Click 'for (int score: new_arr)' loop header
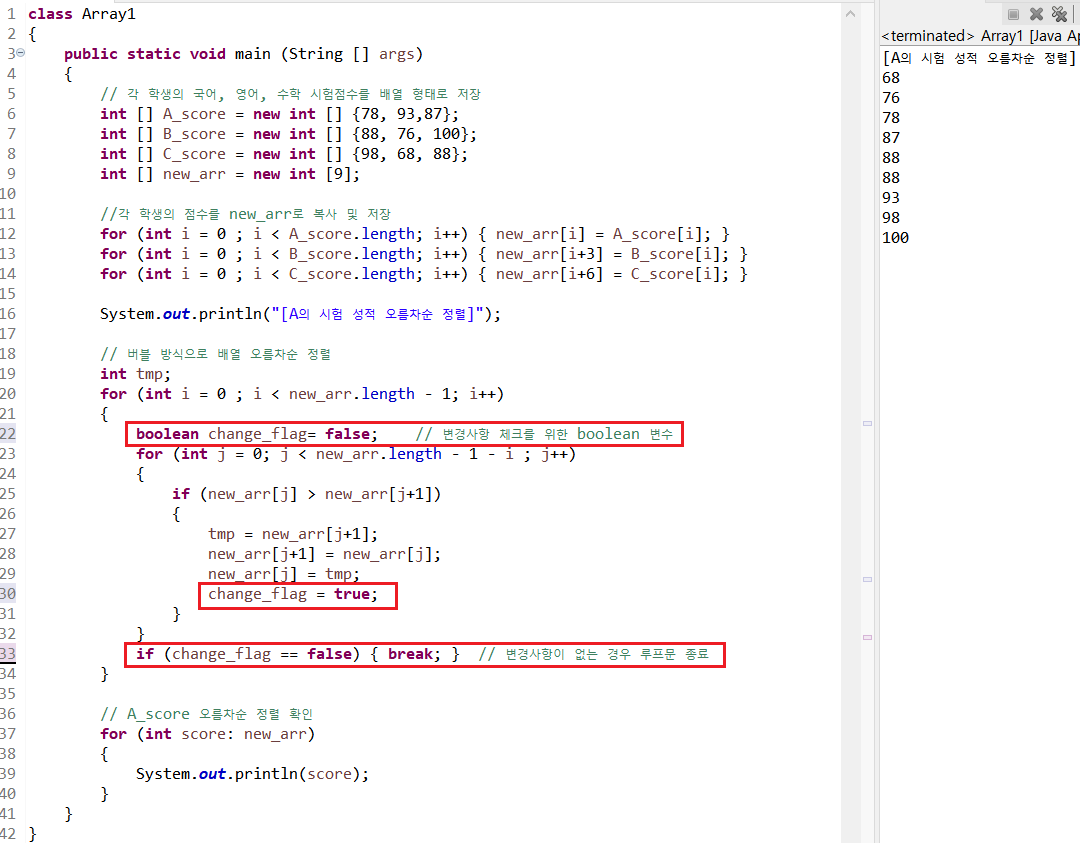The width and height of the screenshot is (1086, 843). [207, 734]
